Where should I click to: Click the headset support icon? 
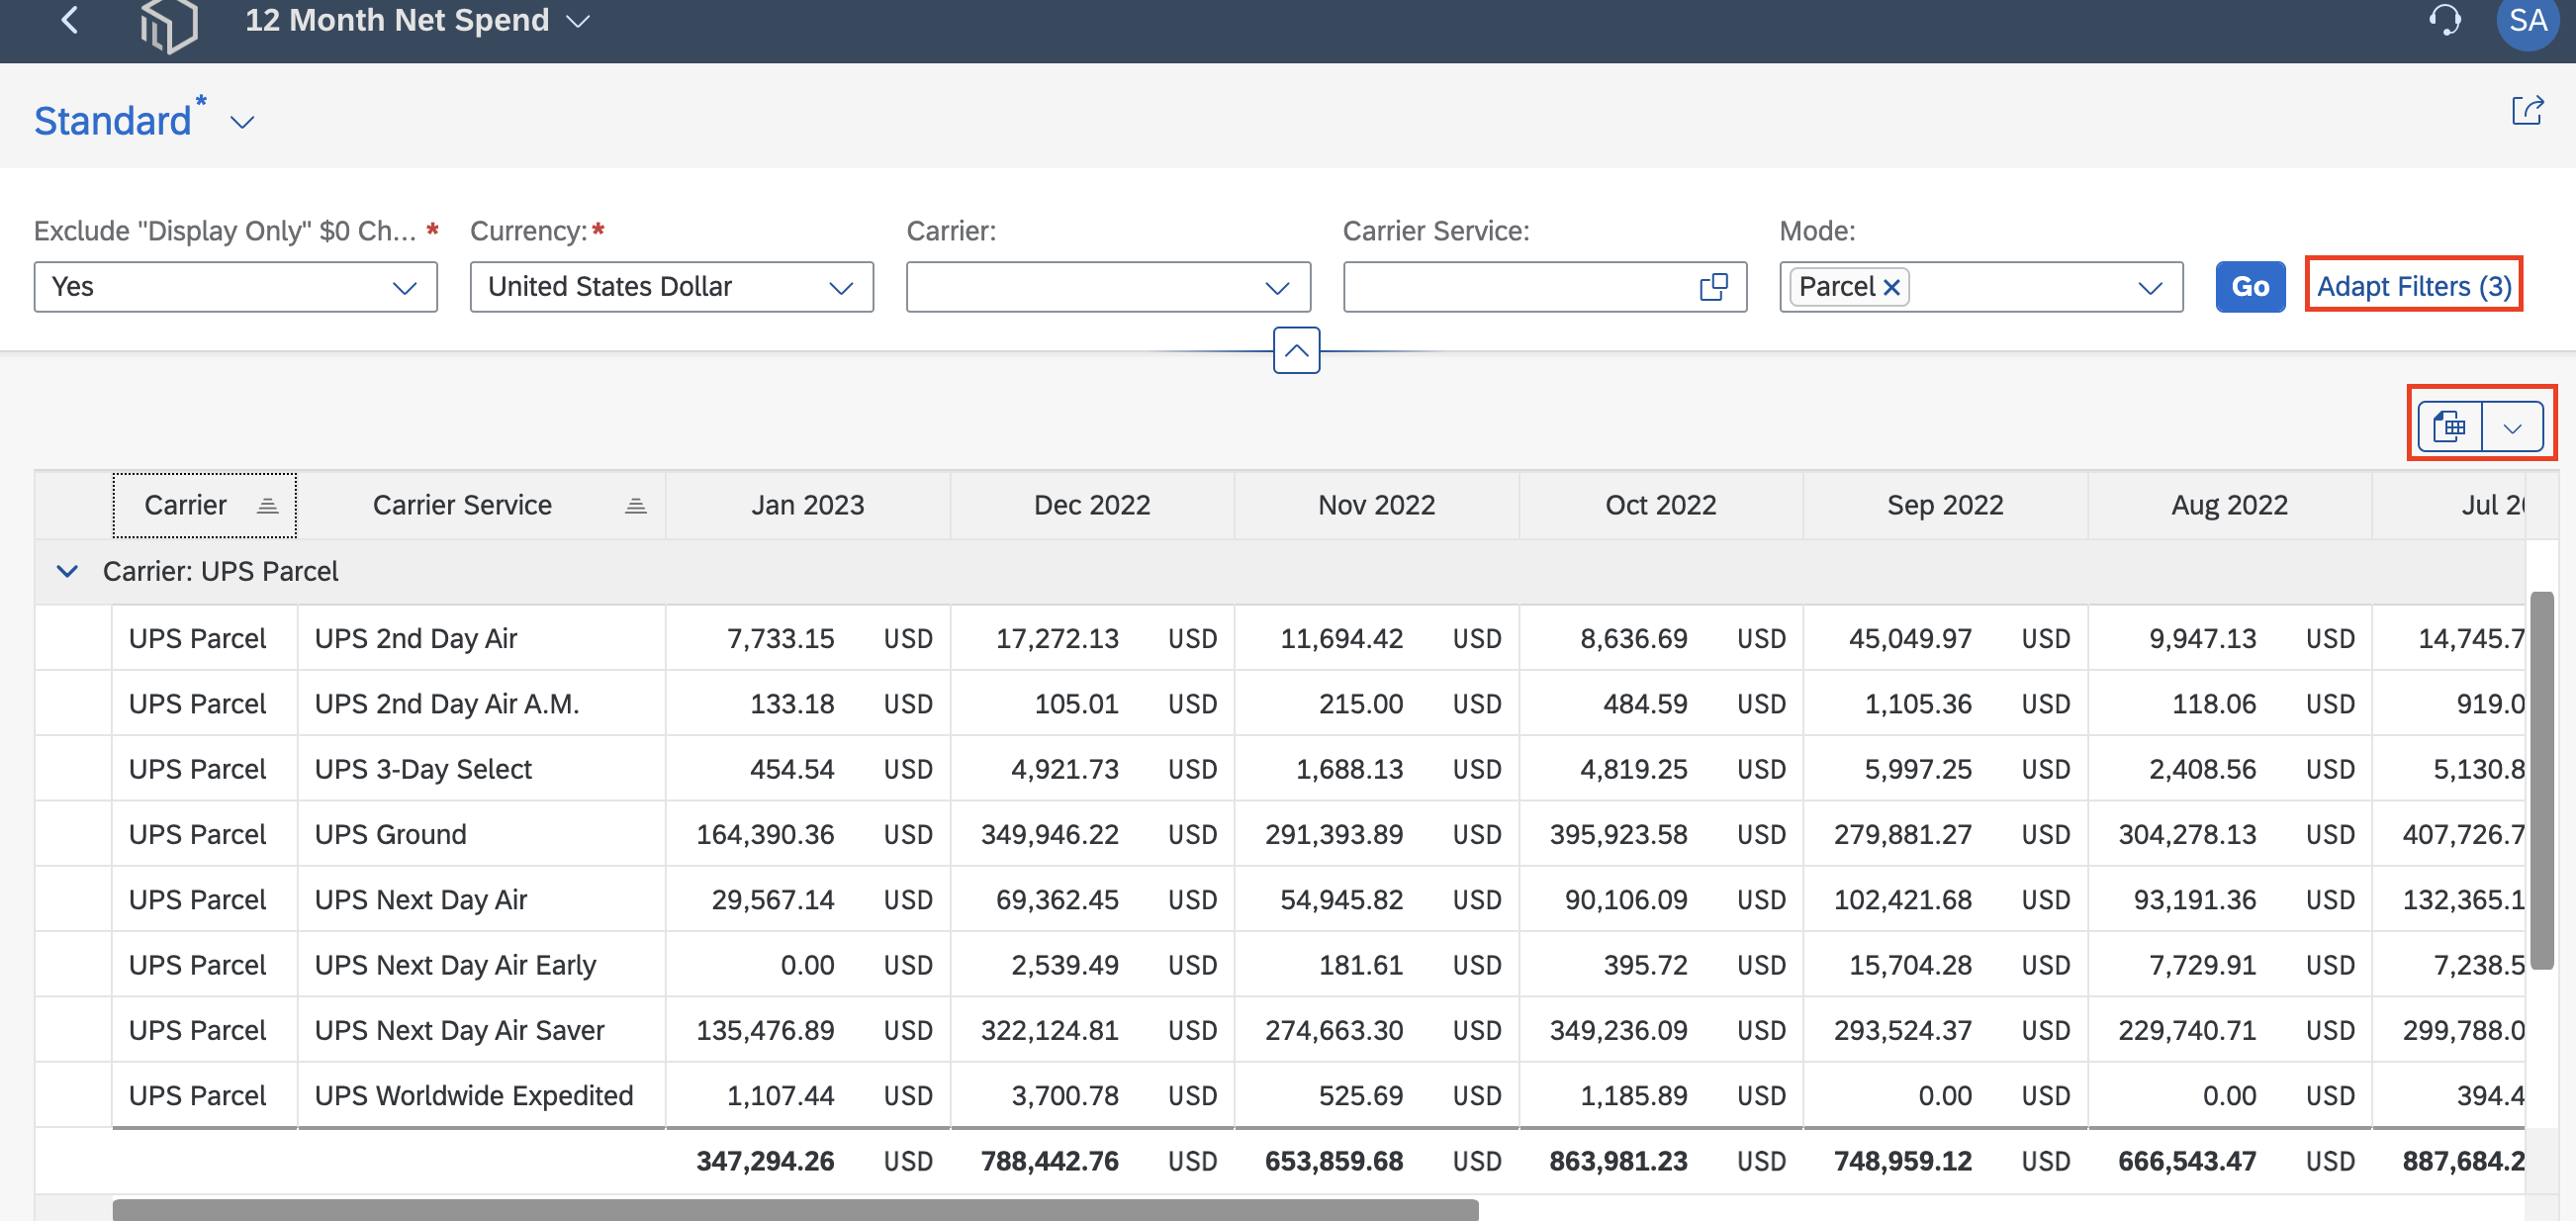2445,20
